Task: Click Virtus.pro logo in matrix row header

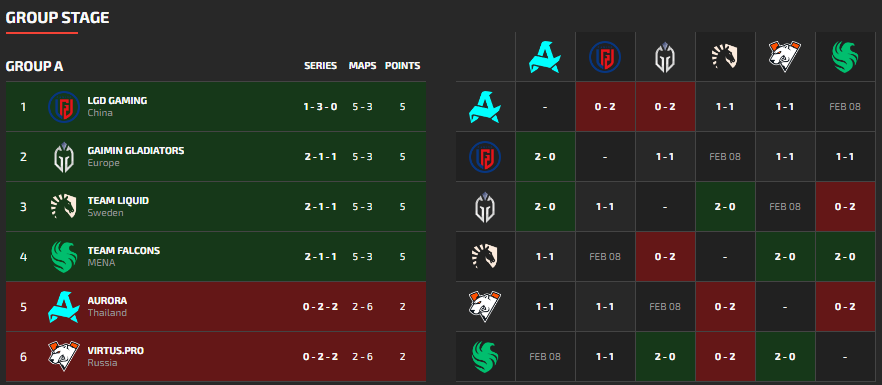Action: coord(485,306)
